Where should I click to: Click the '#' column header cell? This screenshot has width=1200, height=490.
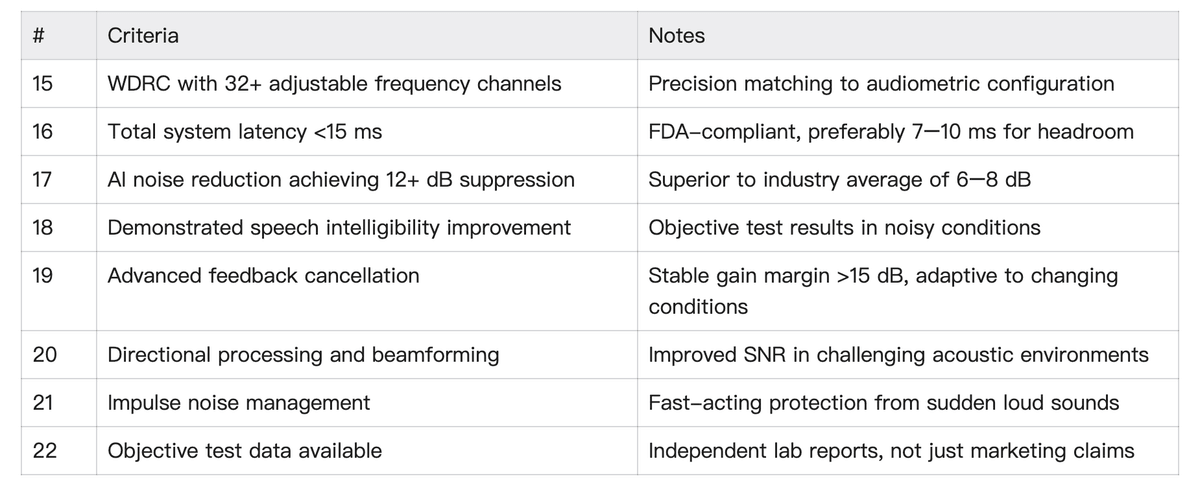tap(39, 36)
